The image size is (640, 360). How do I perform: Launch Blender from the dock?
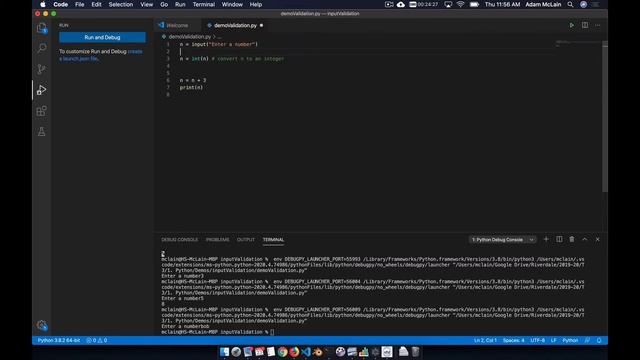click(318, 351)
